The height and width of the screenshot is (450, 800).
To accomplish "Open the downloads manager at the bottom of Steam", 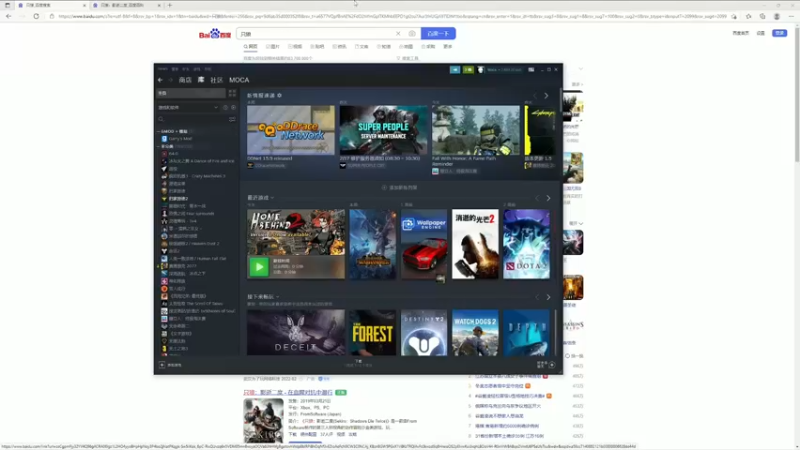I will 358,363.
